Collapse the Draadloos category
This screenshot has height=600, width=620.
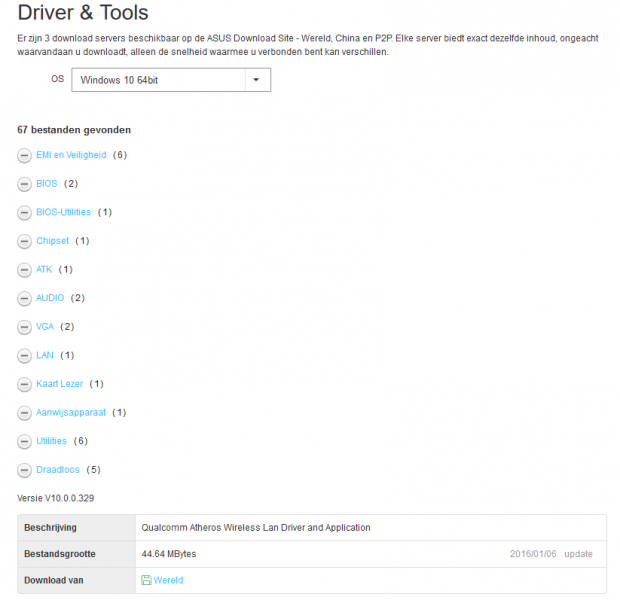coord(24,470)
